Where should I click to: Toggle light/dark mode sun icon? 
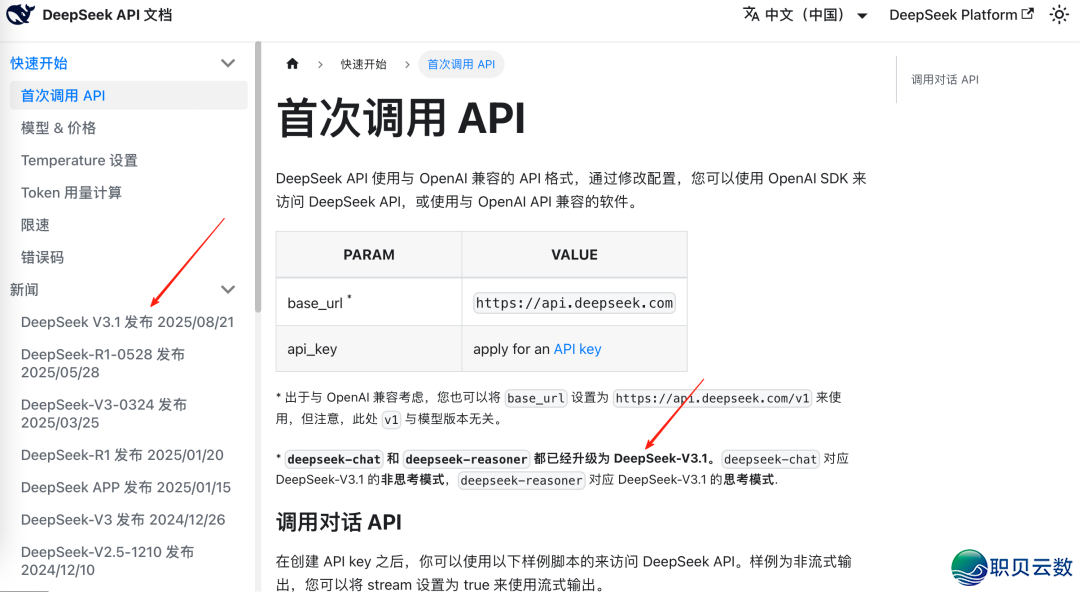click(x=1059, y=14)
